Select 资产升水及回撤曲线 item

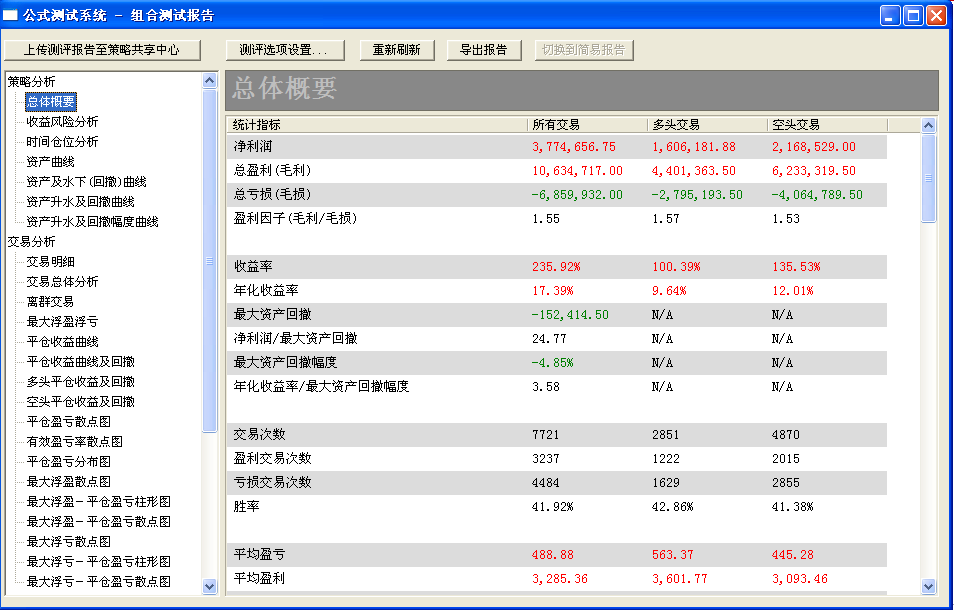point(80,202)
